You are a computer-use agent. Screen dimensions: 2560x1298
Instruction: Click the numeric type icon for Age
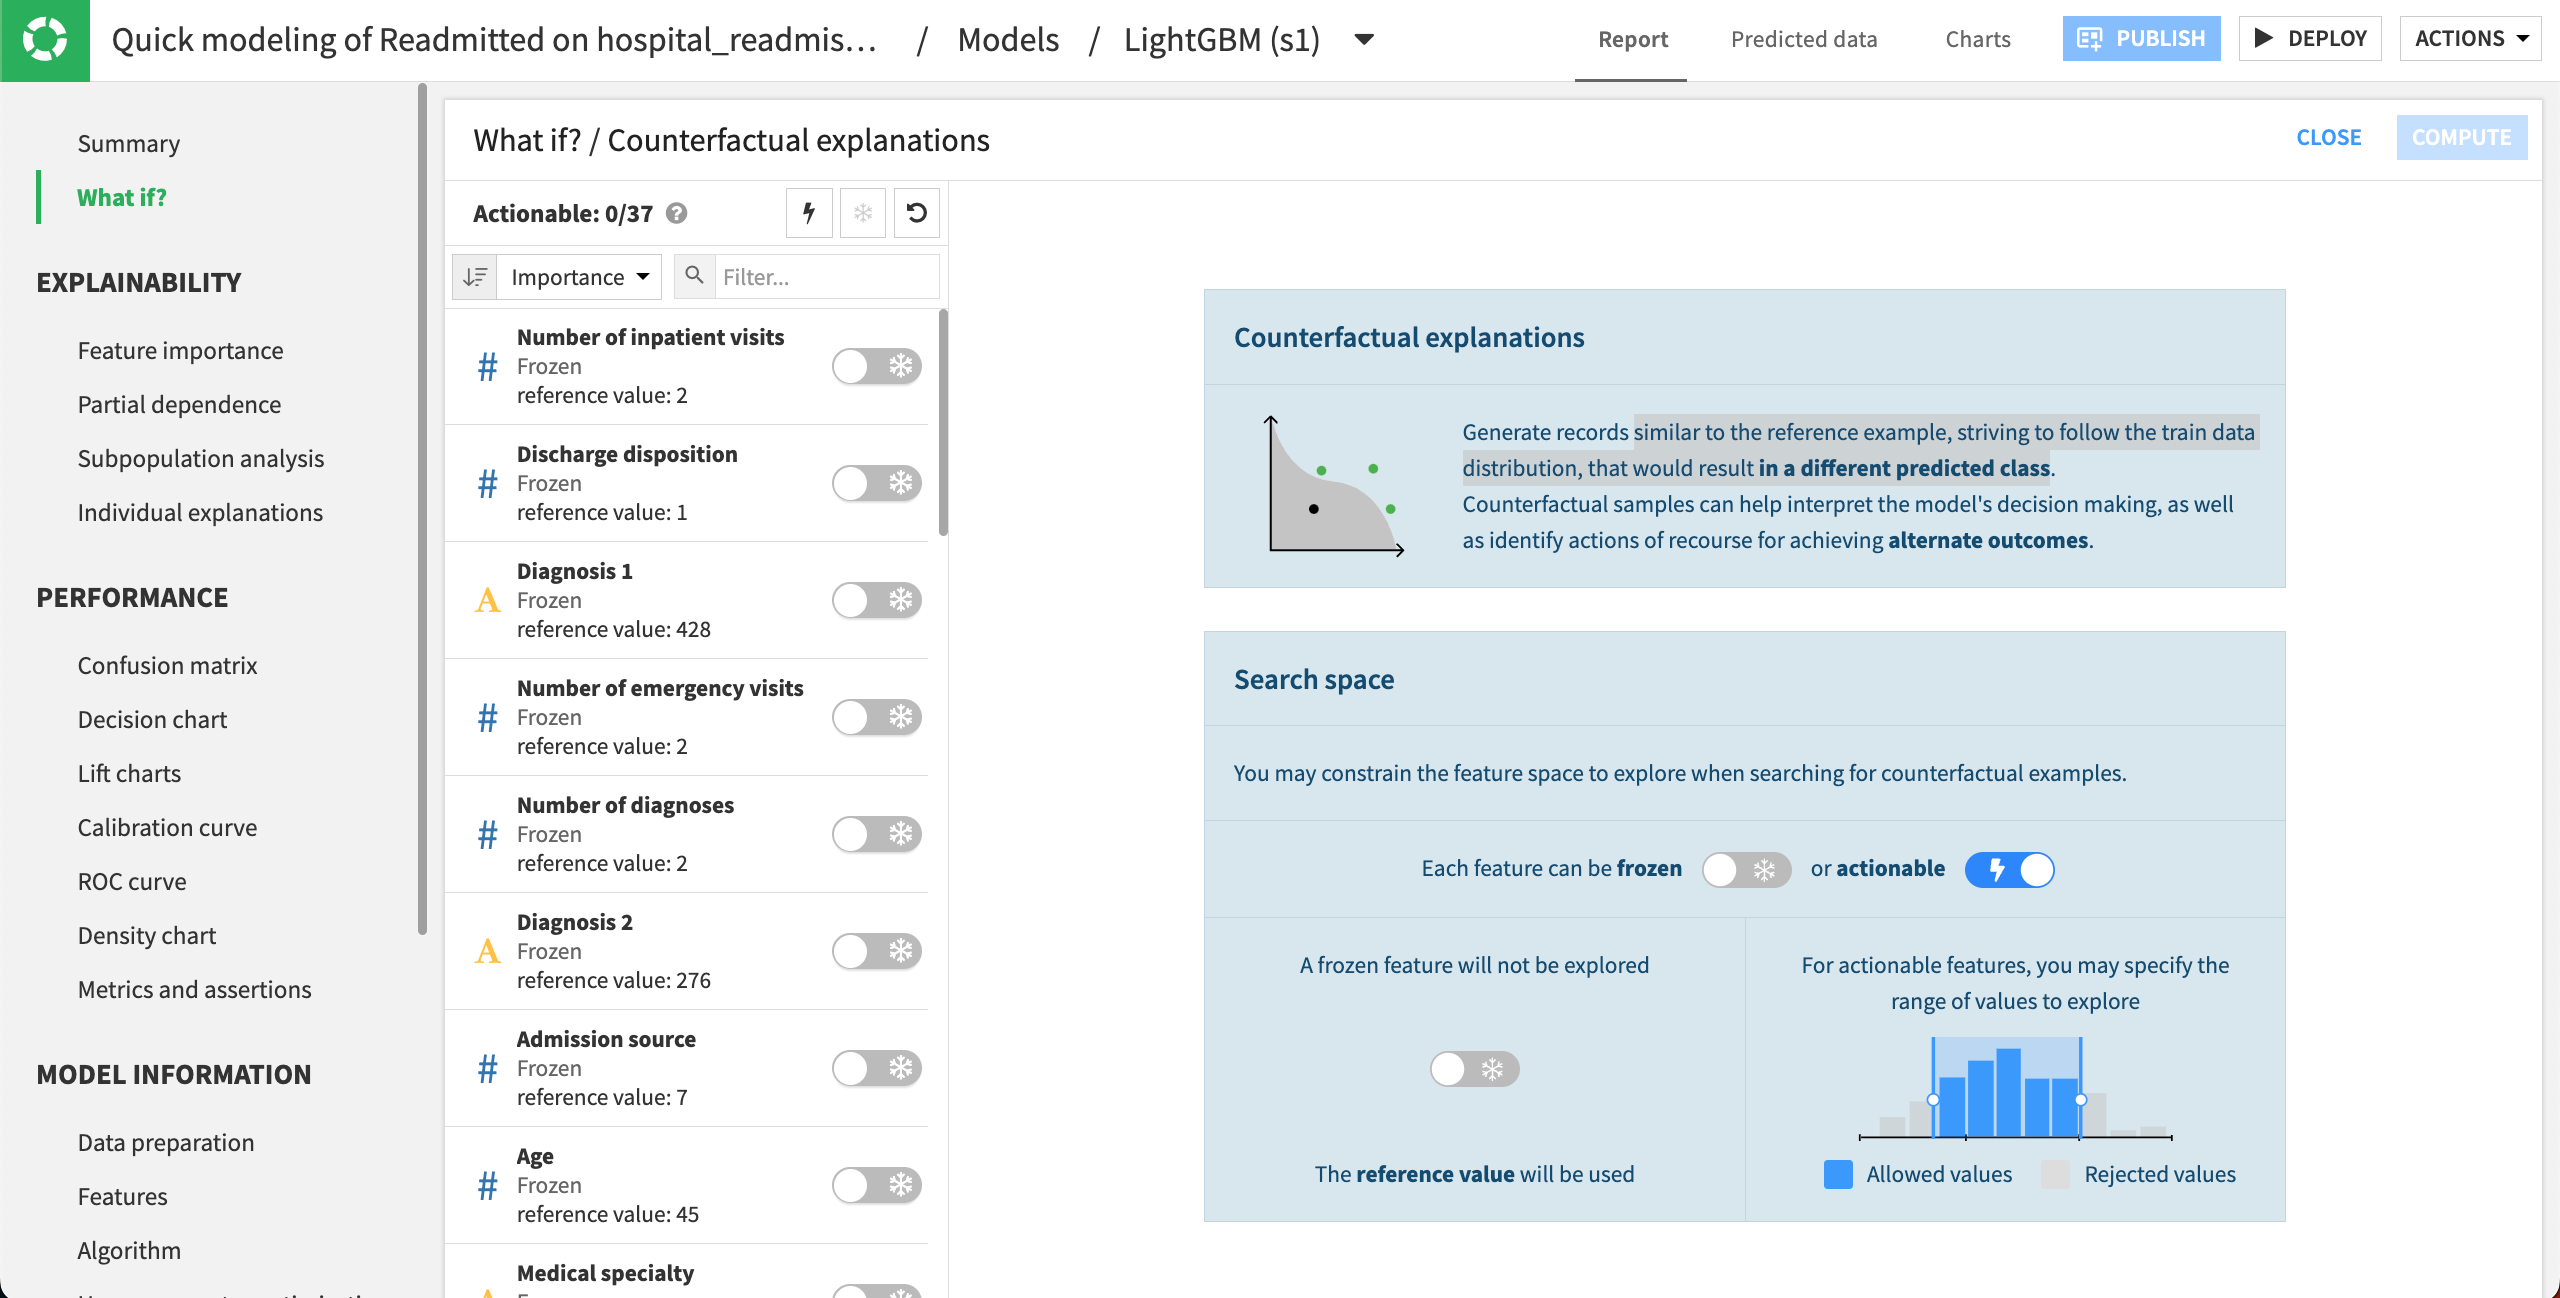pos(487,1185)
